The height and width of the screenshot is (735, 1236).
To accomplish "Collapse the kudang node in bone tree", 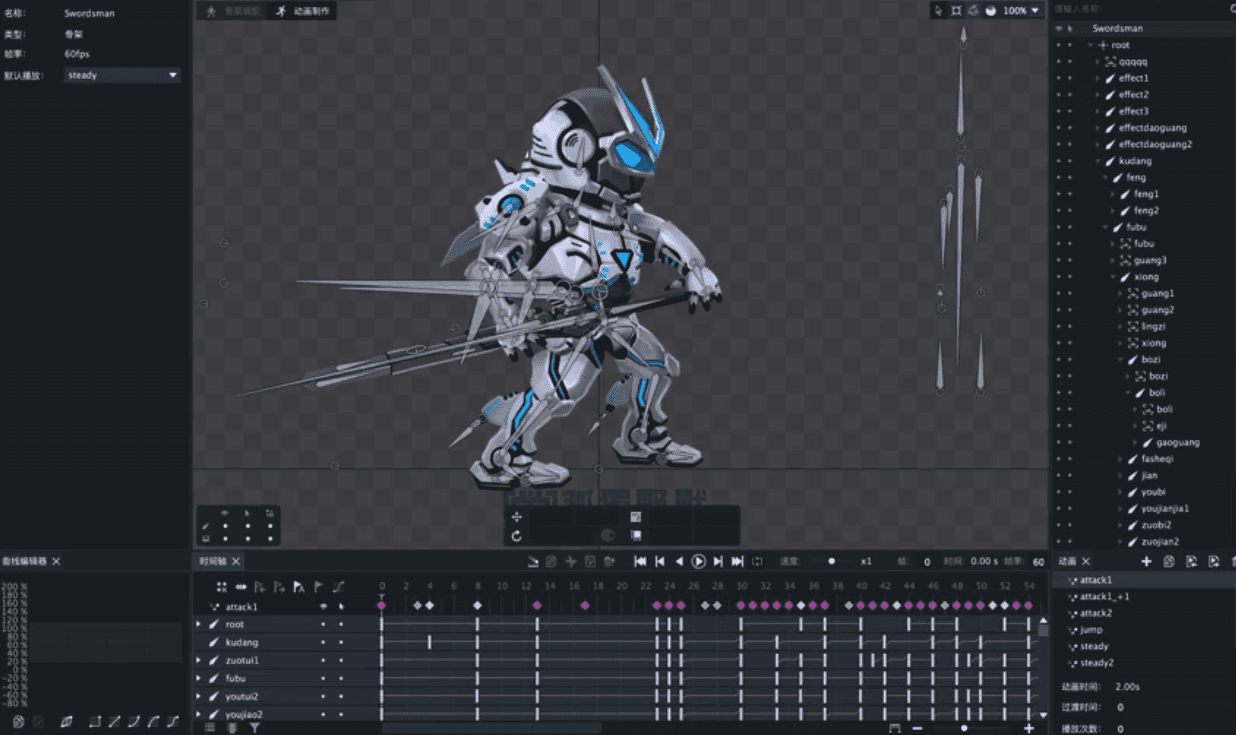I will pos(1097,161).
